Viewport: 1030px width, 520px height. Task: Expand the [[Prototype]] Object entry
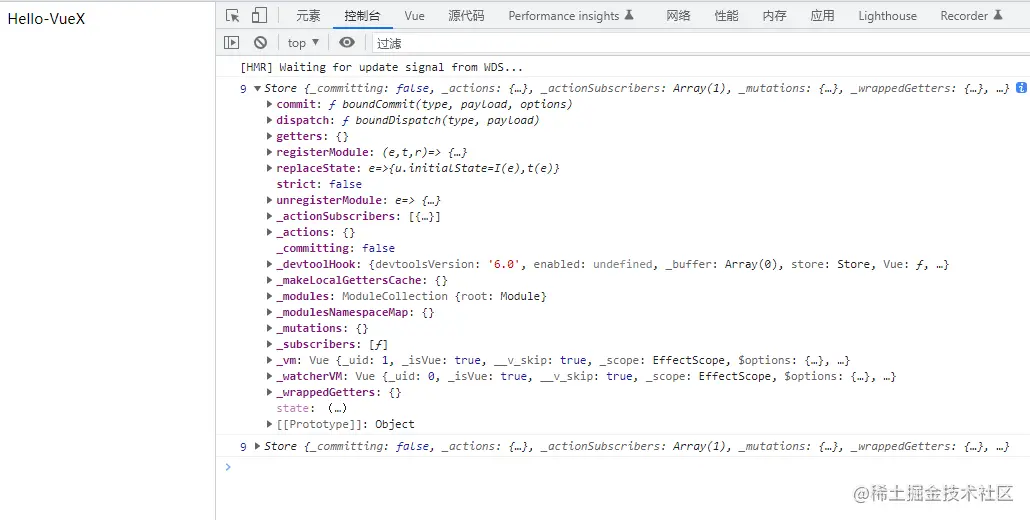coord(269,424)
